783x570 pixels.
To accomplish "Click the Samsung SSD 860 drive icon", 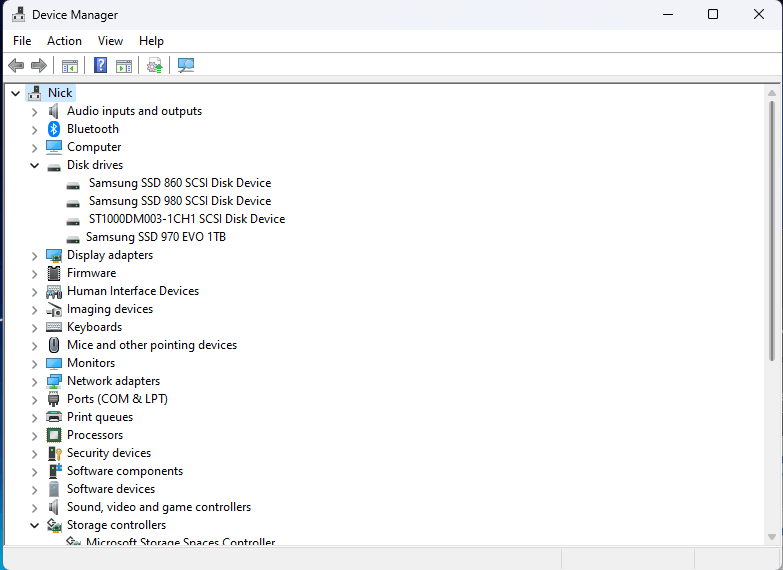I will click(73, 186).
